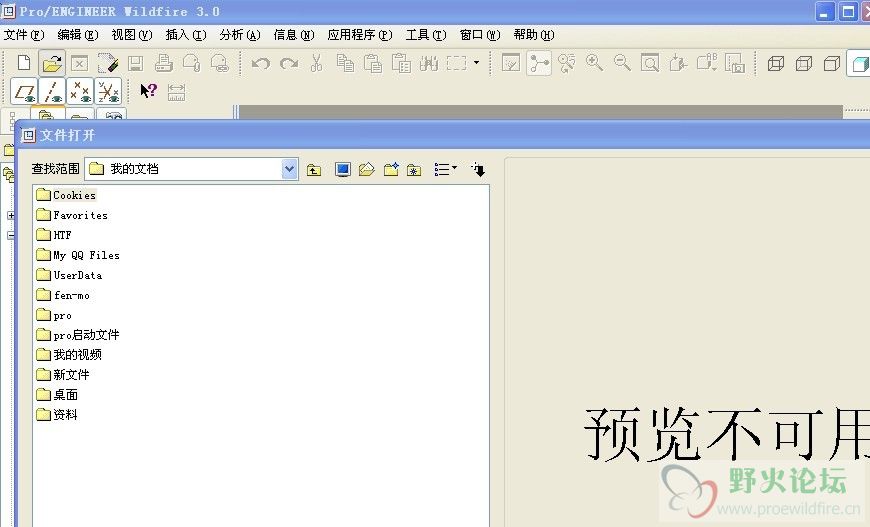The width and height of the screenshot is (870, 527).
Task: Open the saved view list icon
Action: 706,62
